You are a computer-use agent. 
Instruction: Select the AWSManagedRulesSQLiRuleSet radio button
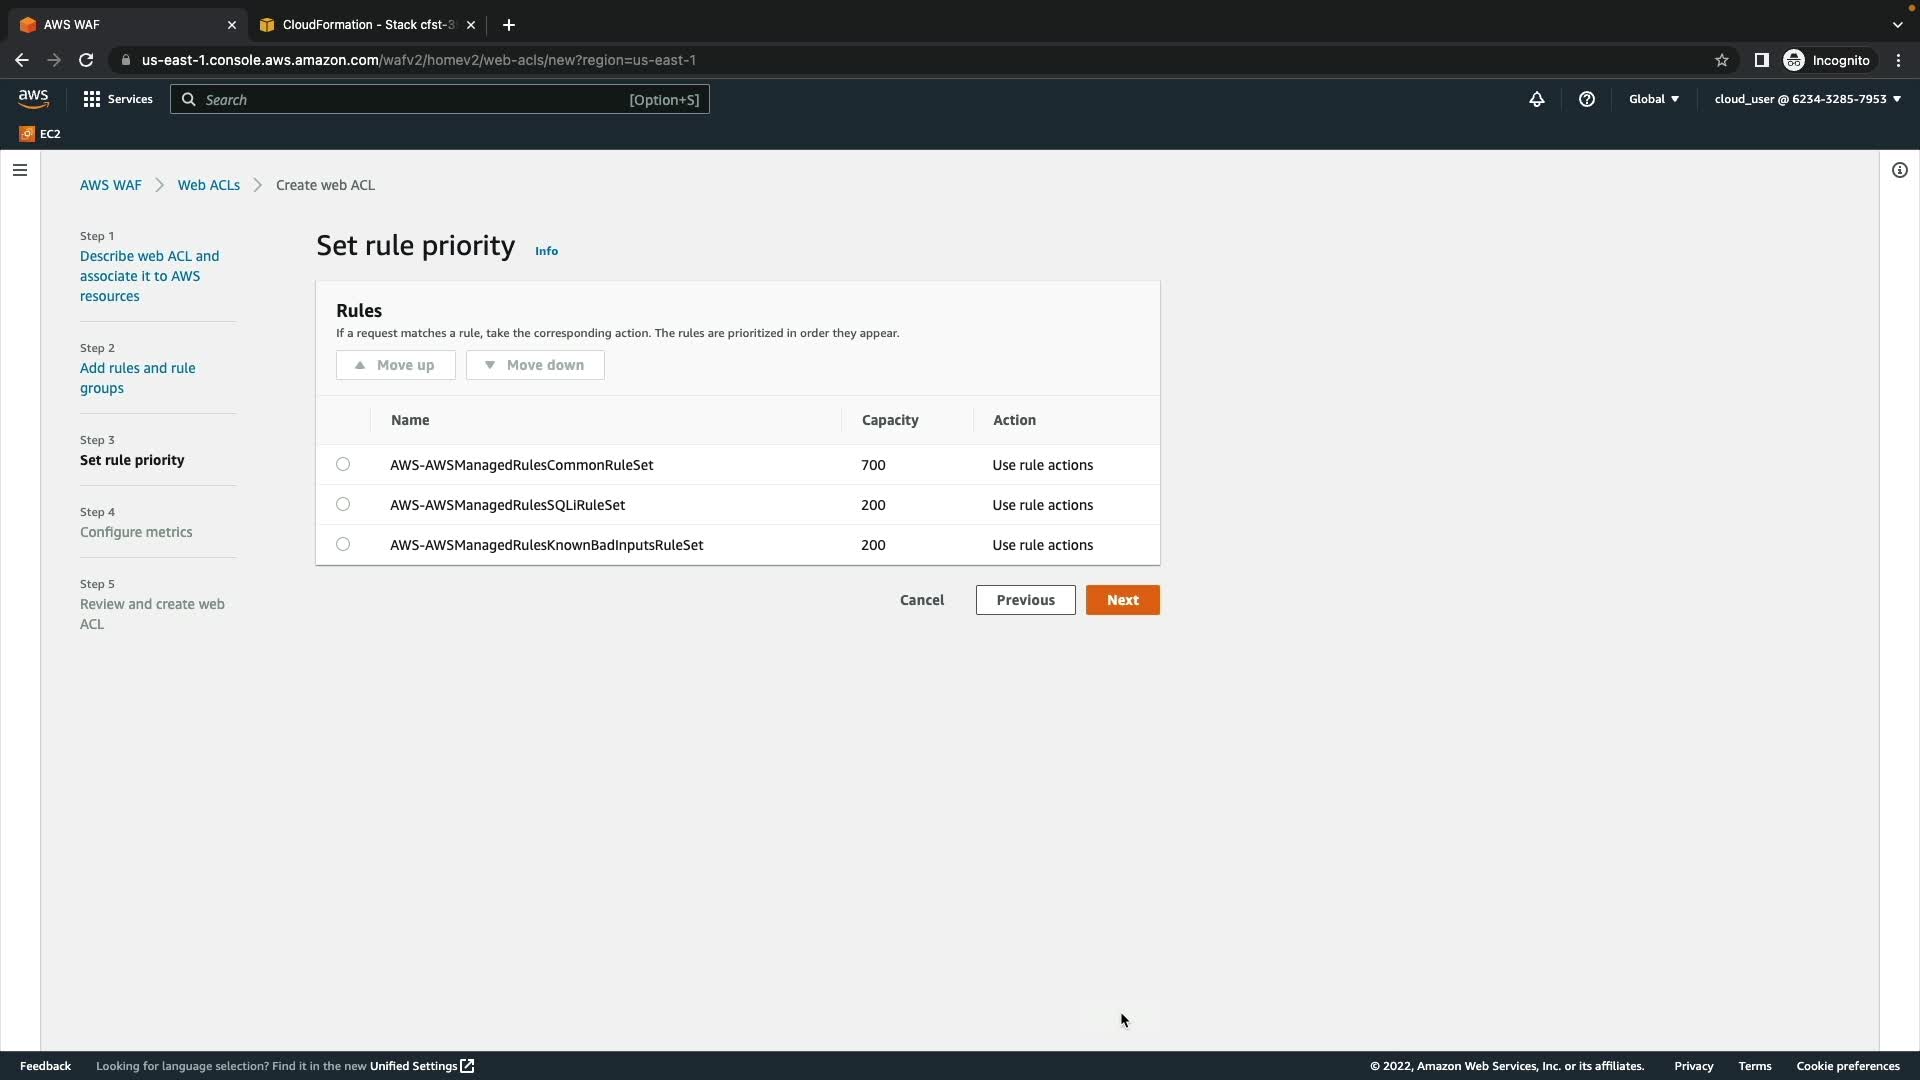343,504
